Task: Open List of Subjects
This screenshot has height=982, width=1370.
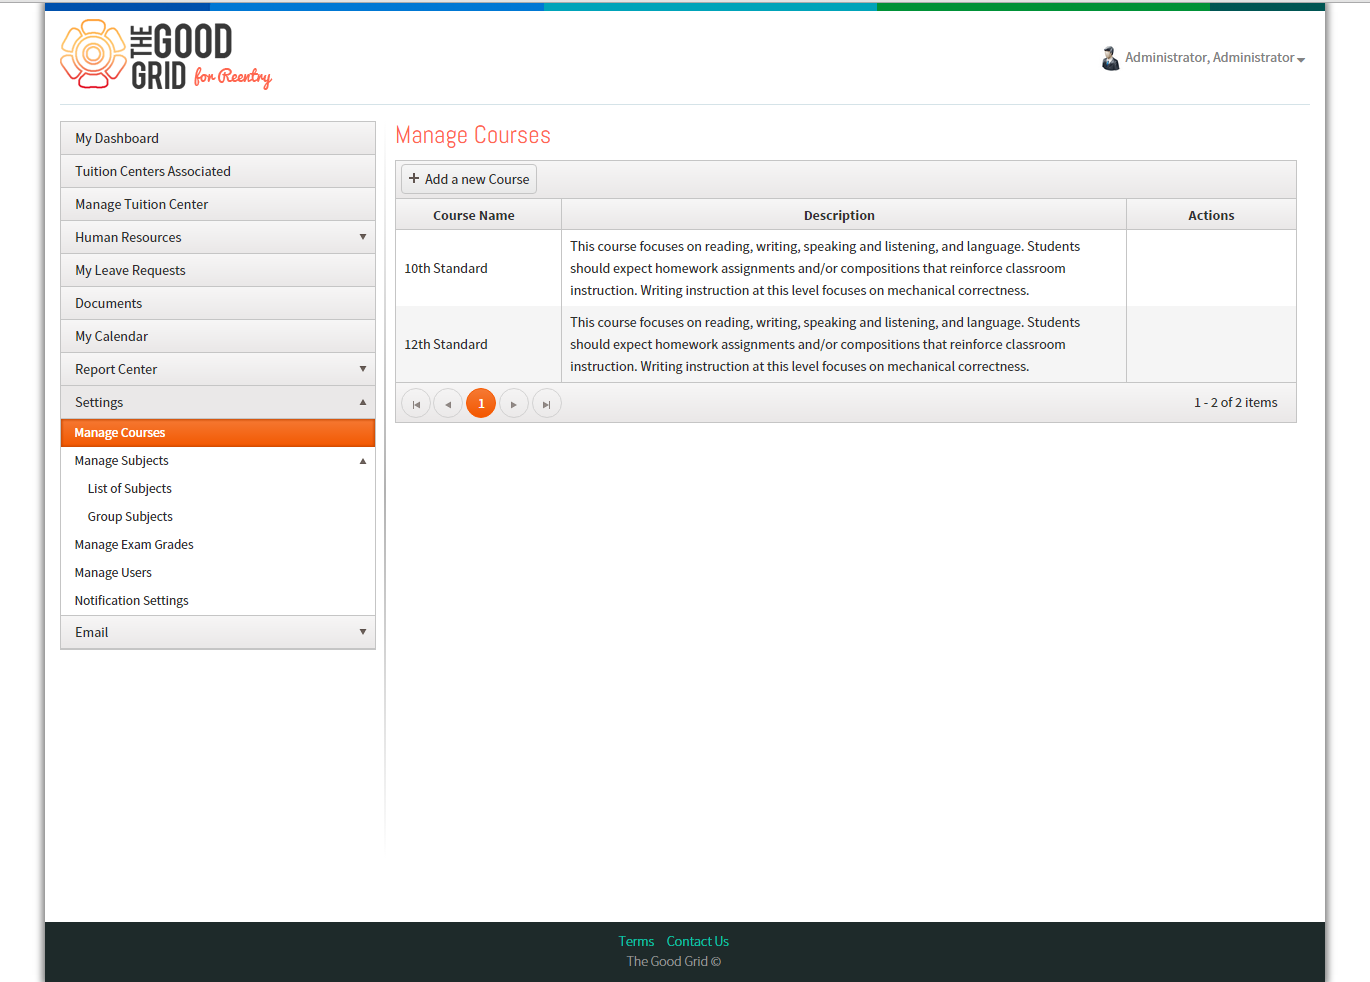Action: (218, 489)
